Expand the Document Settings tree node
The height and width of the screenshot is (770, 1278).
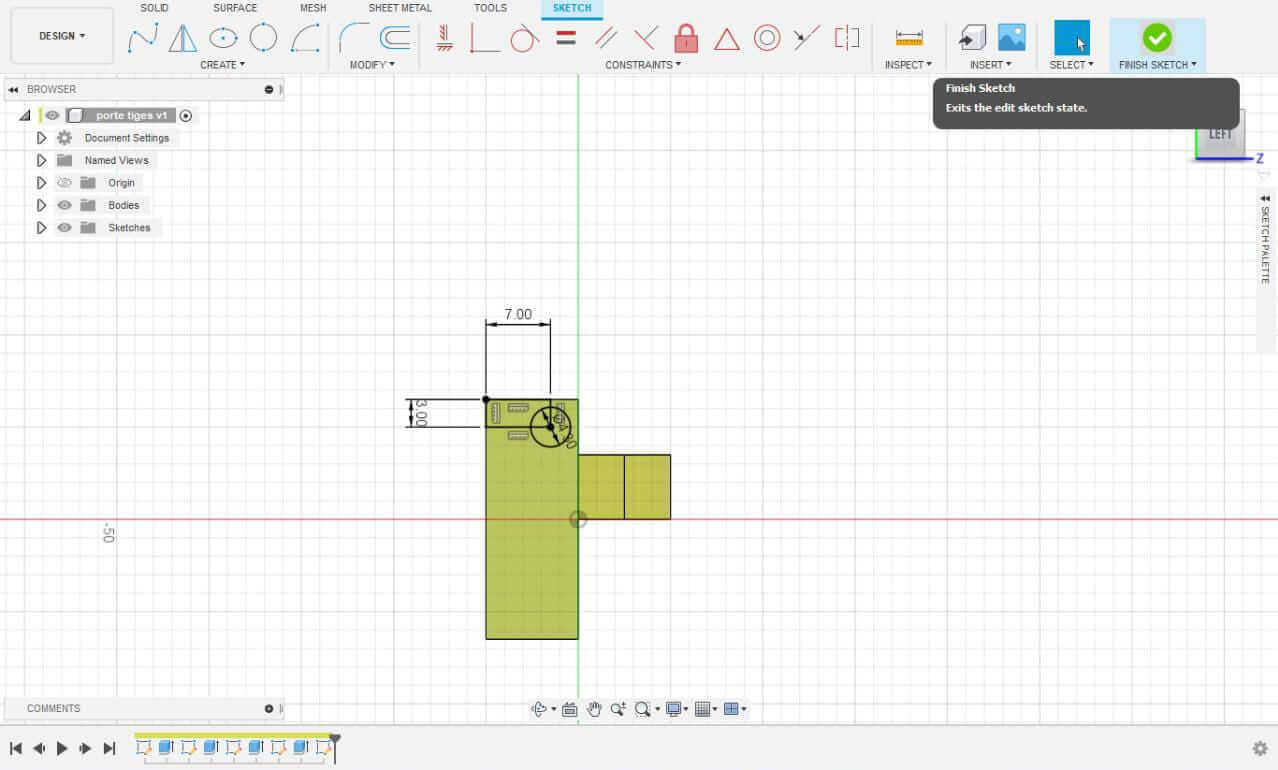point(41,138)
